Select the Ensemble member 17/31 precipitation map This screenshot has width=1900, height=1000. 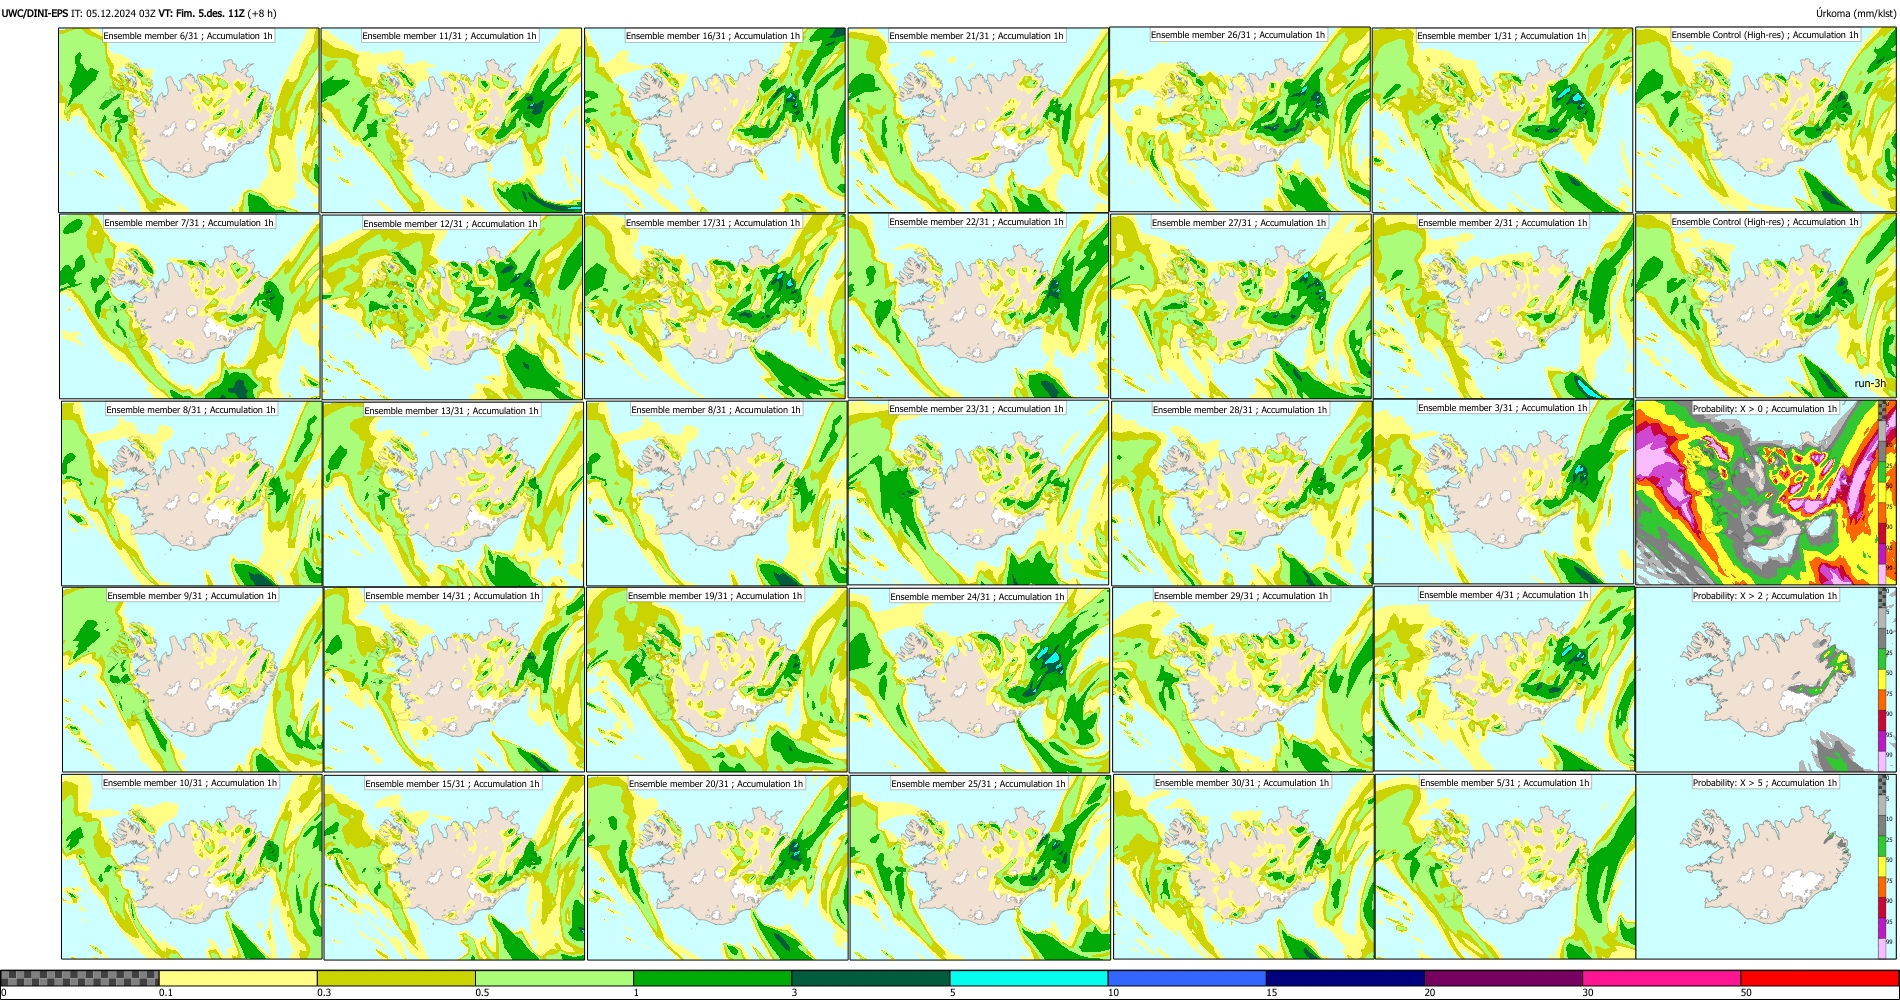[x=715, y=307]
